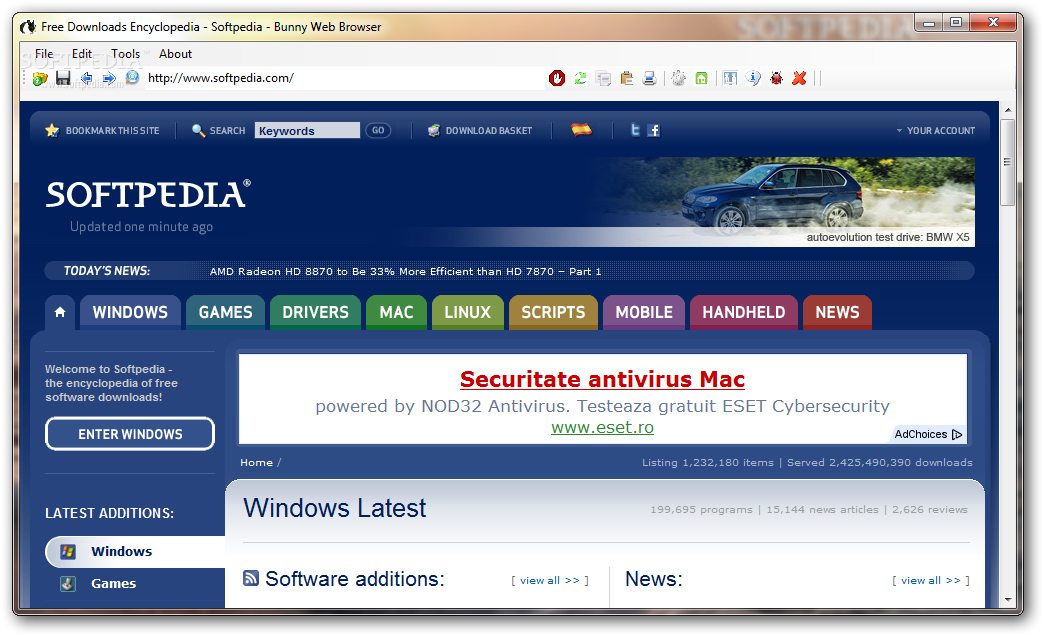
Task: Print the page with printer icon
Action: tap(649, 79)
